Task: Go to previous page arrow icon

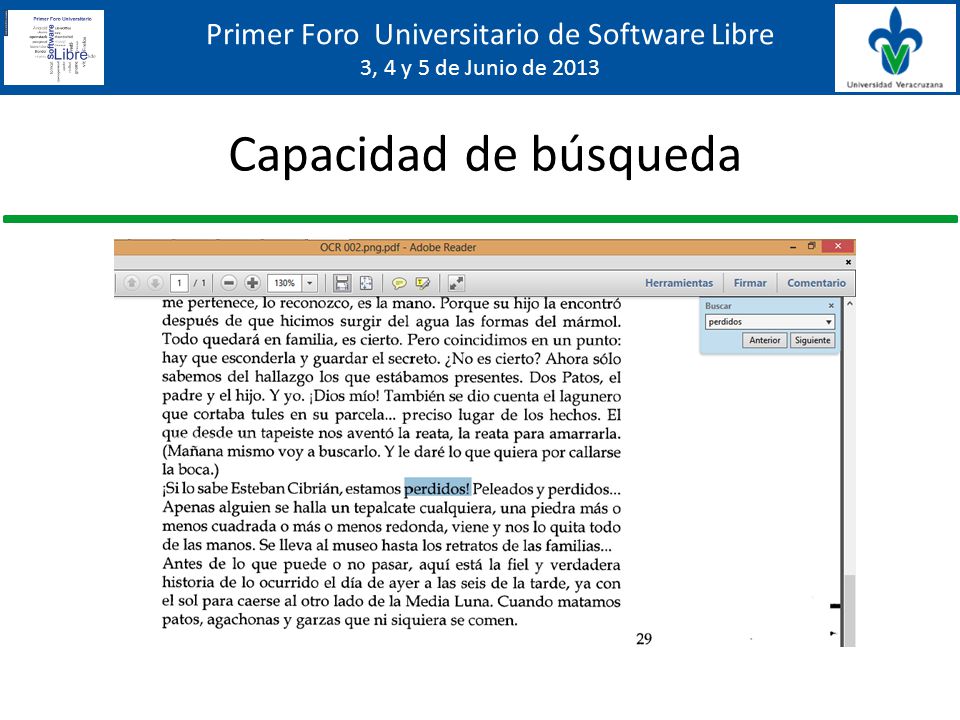Action: coord(132,283)
